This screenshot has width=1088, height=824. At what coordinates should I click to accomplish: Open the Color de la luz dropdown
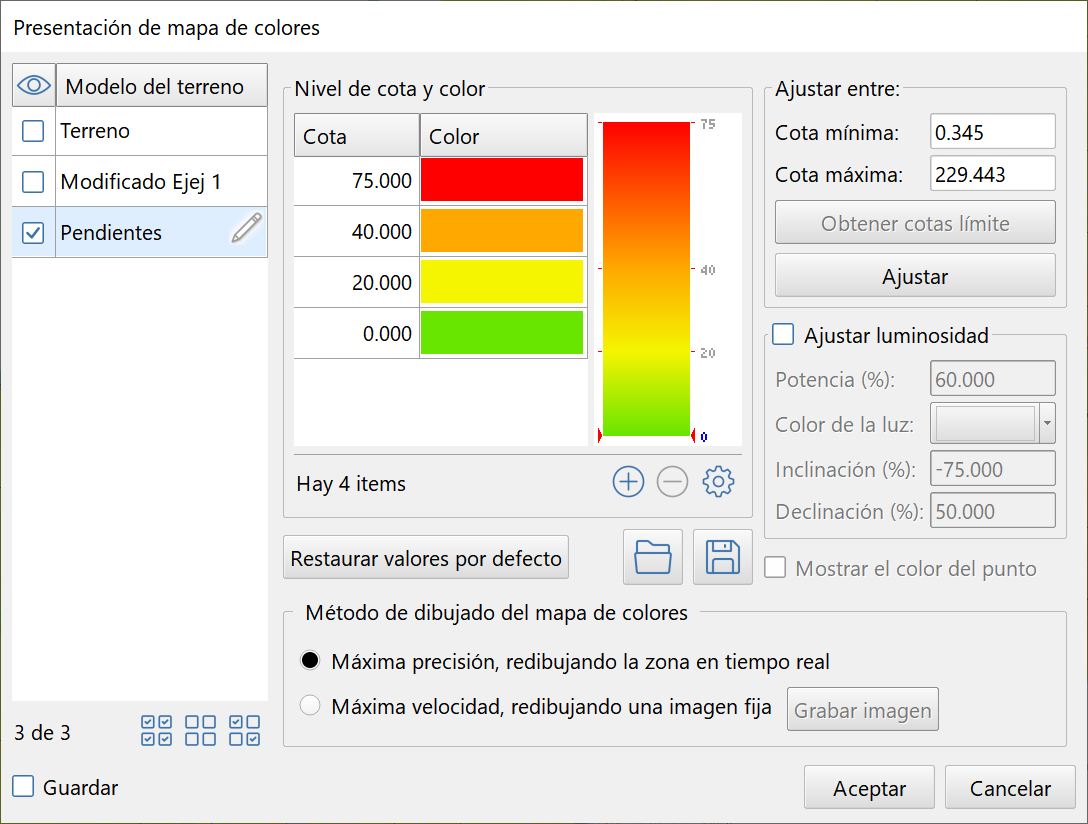point(1048,422)
